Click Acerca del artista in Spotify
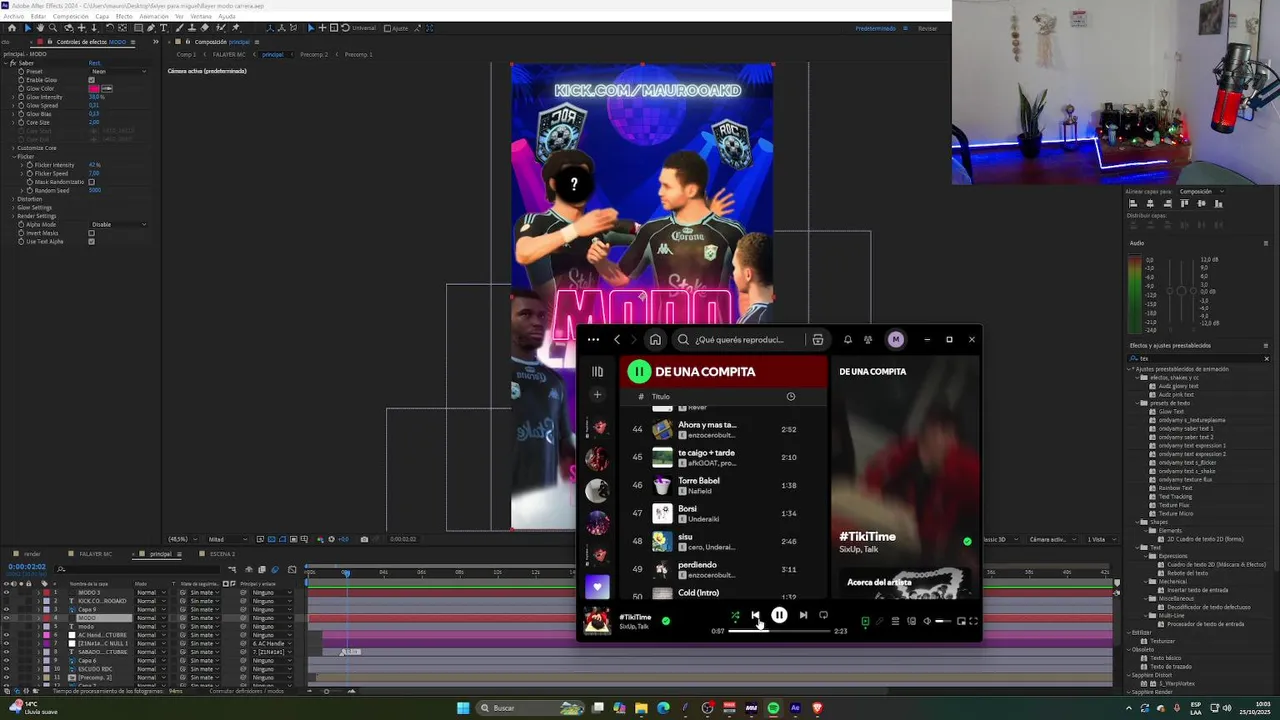Viewport: 1280px width, 720px height. pyautogui.click(x=879, y=582)
